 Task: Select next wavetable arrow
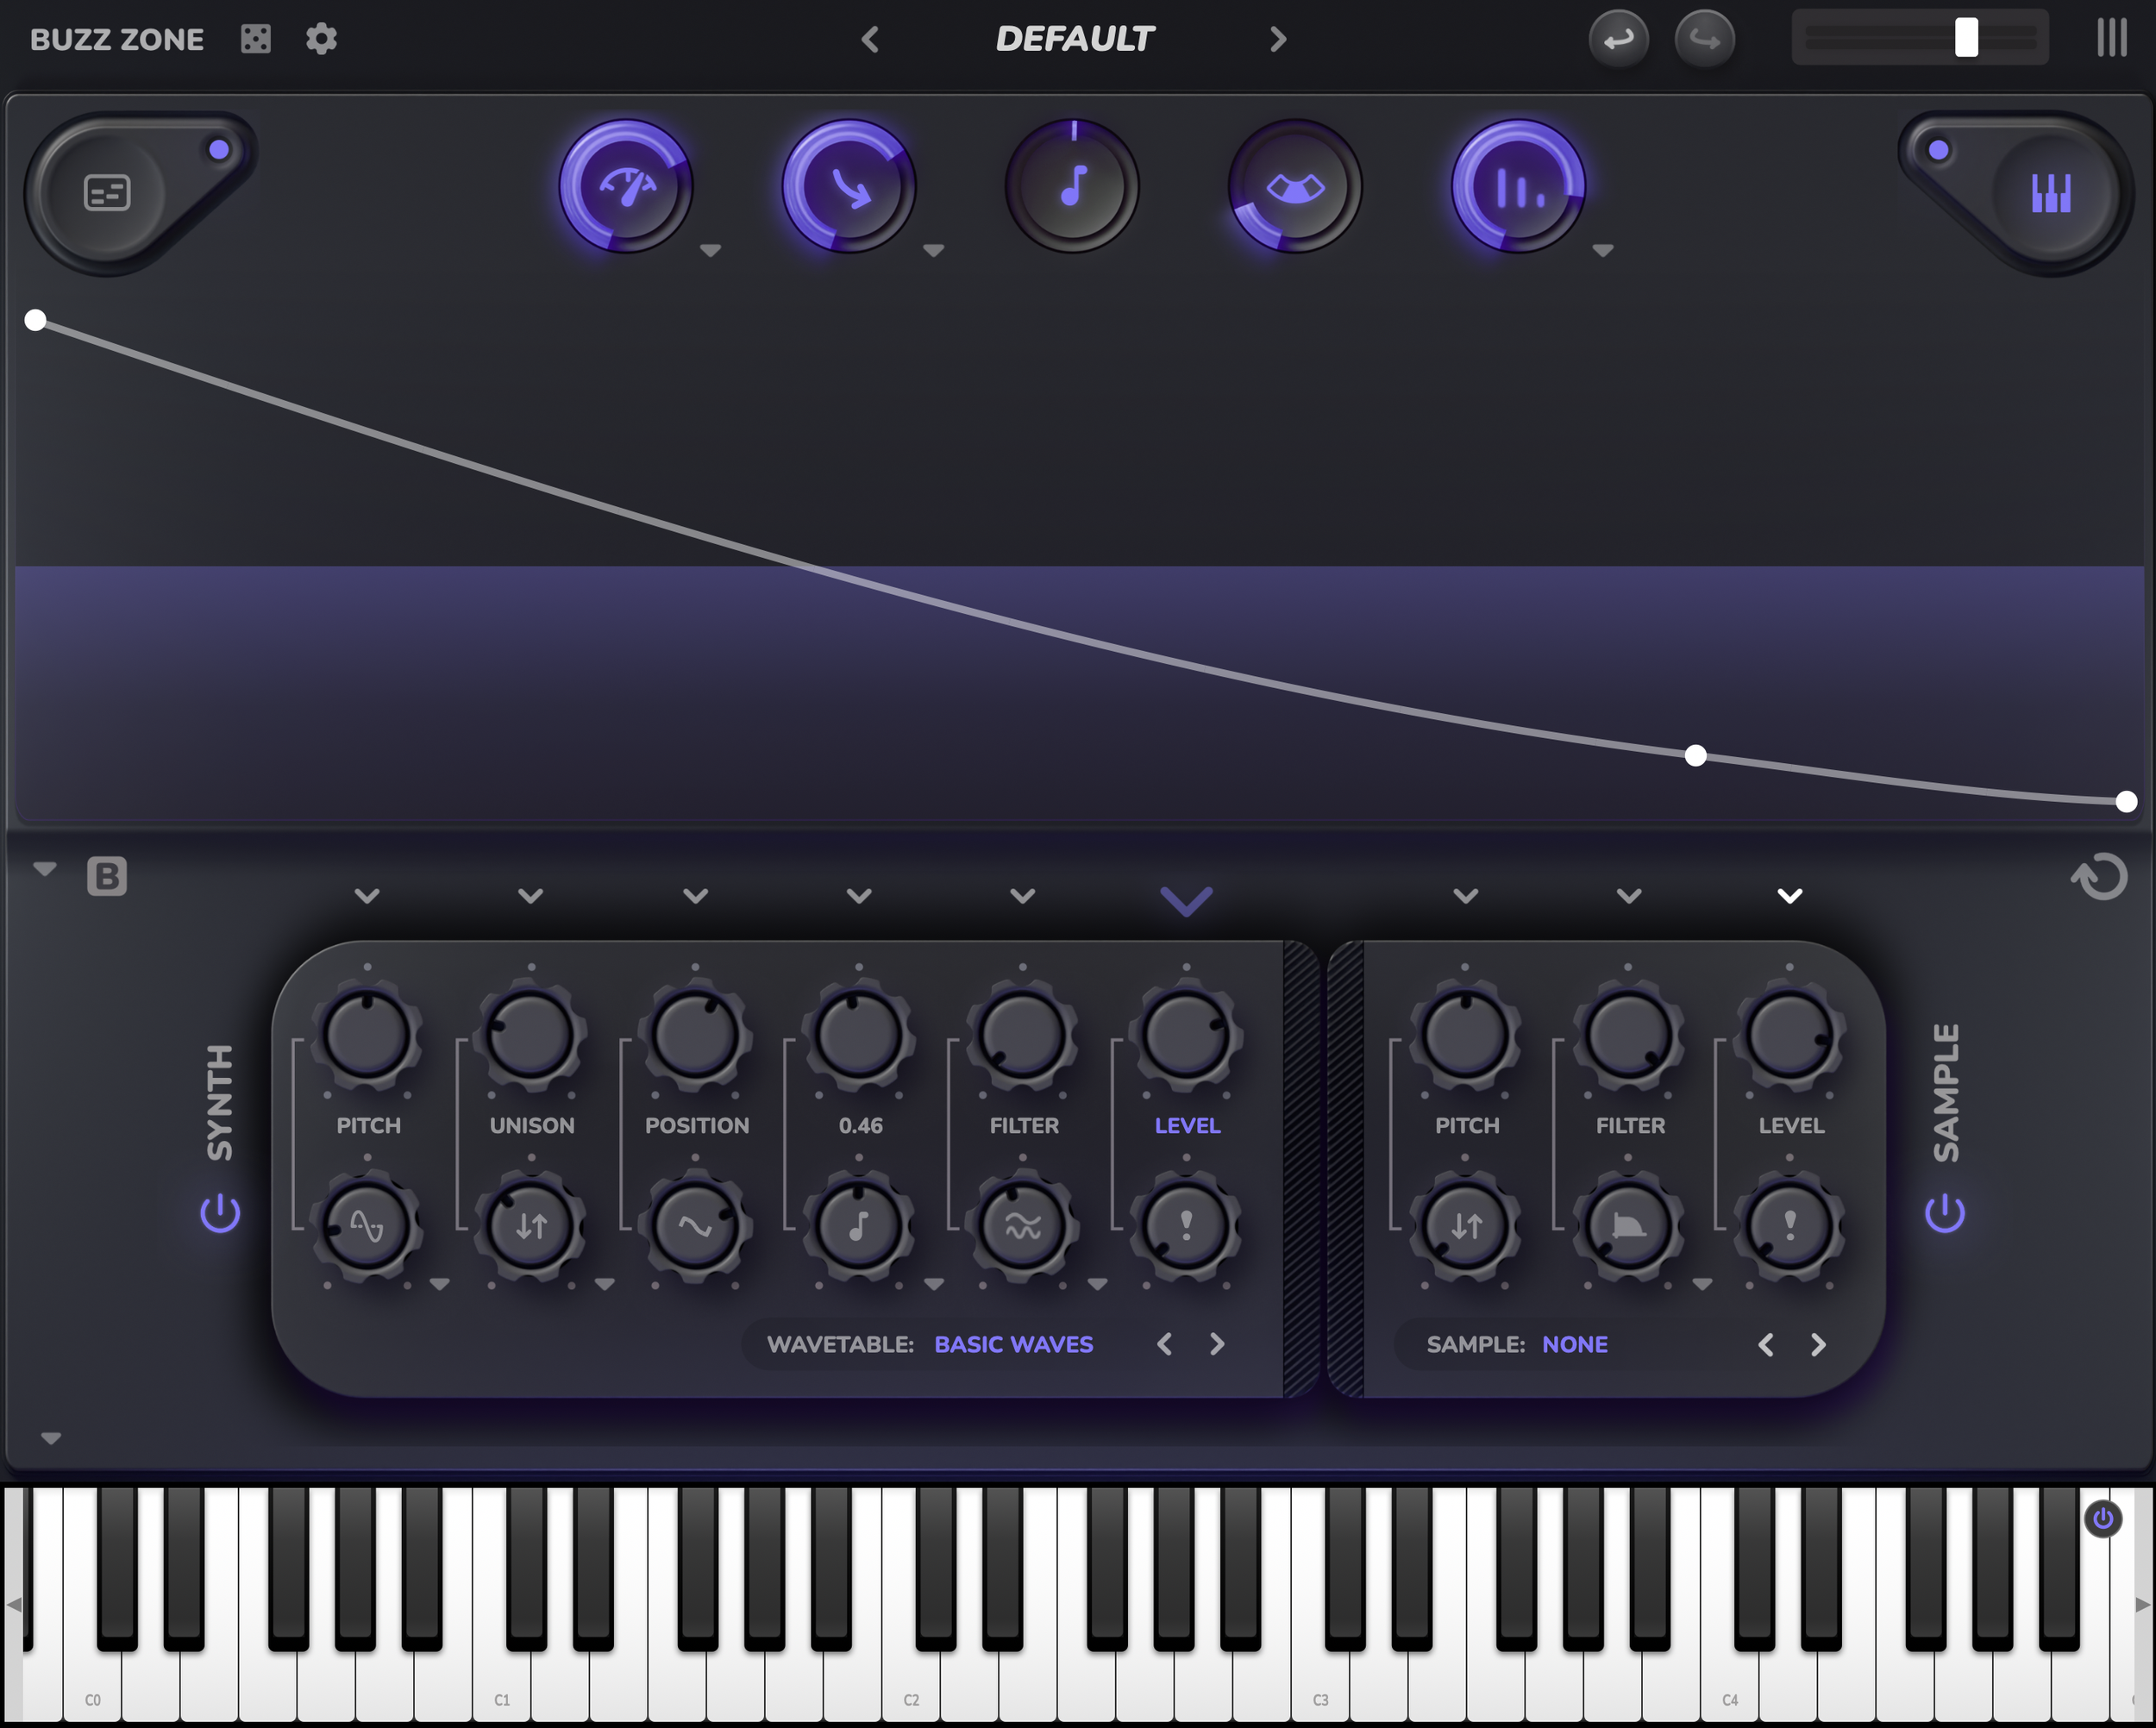tap(1217, 1344)
